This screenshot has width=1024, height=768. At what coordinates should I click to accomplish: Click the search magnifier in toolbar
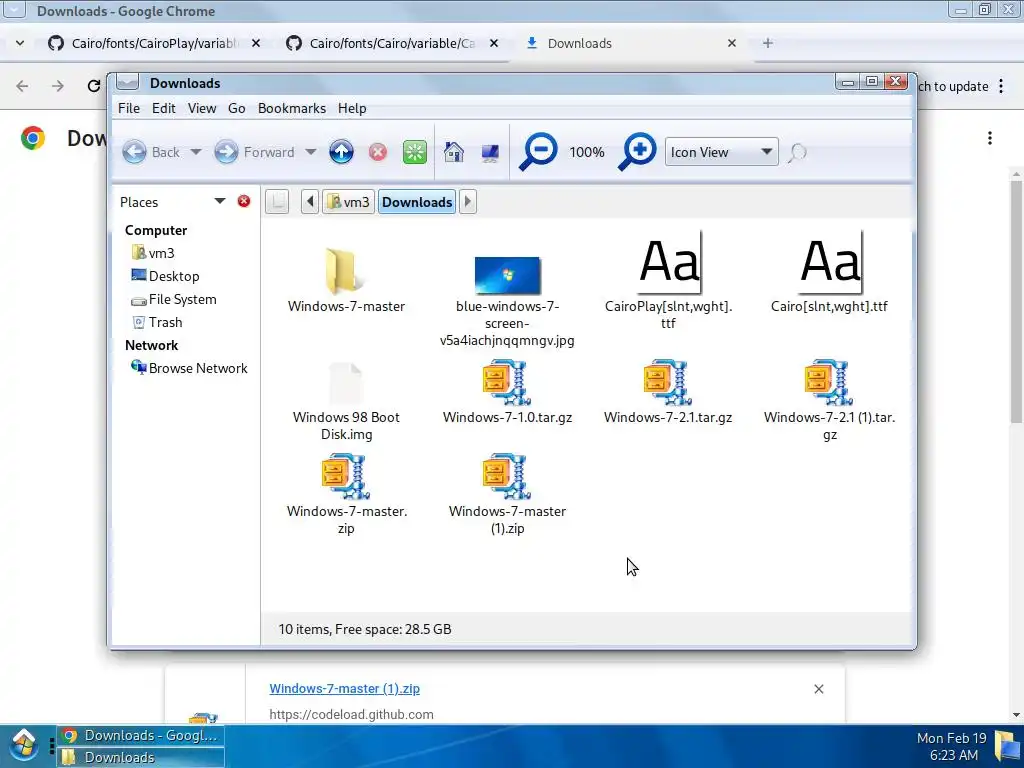pos(797,153)
